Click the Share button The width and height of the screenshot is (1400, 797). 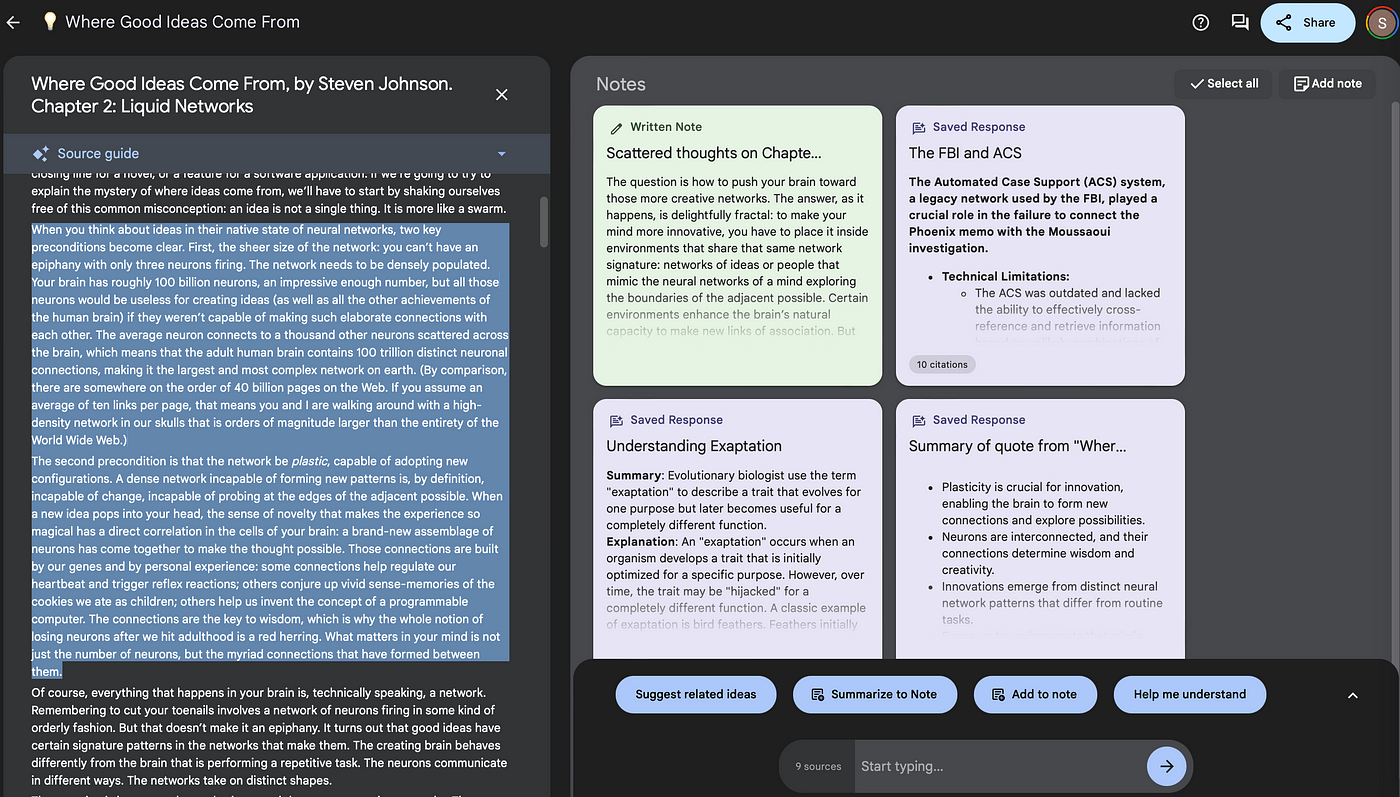coord(1307,22)
